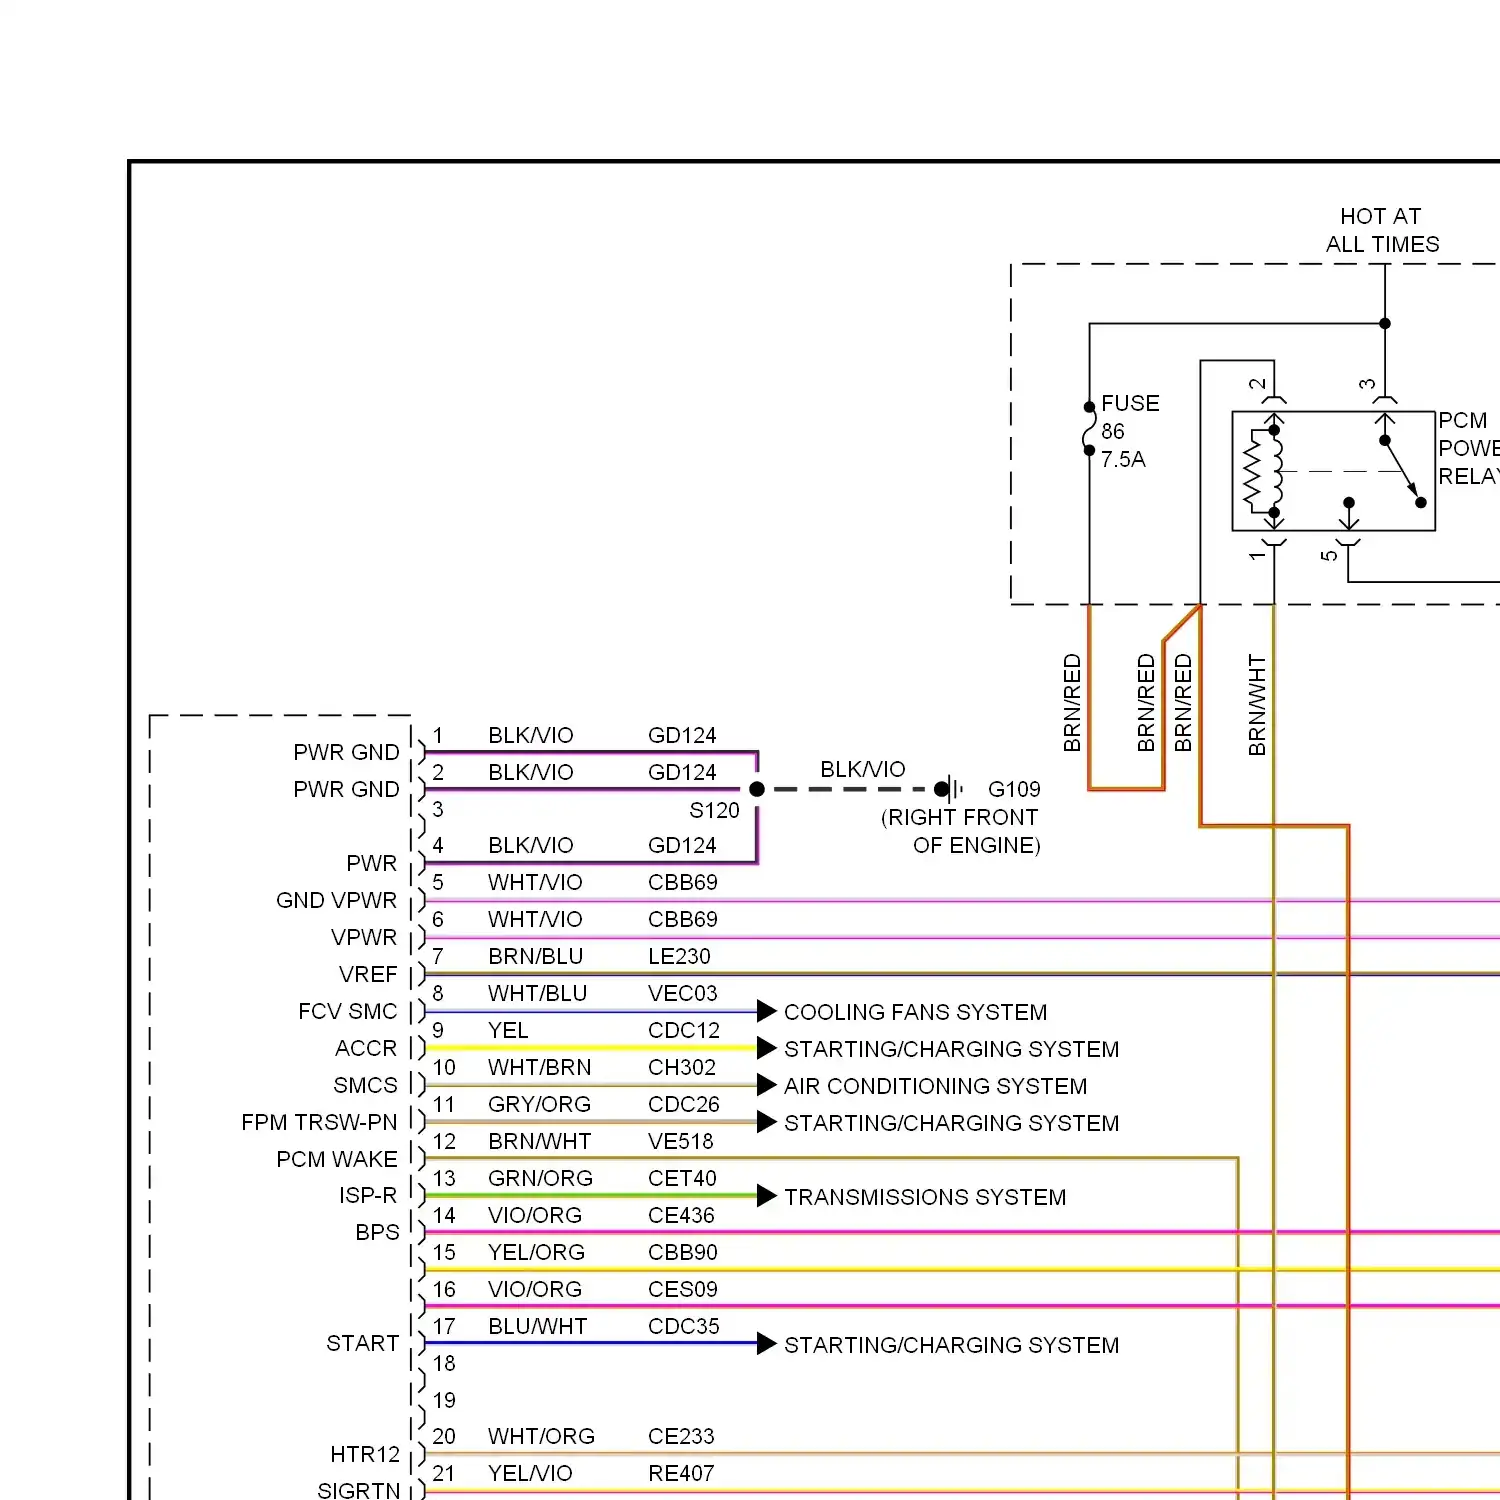This screenshot has width=1500, height=1500.
Task: Click the S120 splice dot
Action: (x=757, y=789)
